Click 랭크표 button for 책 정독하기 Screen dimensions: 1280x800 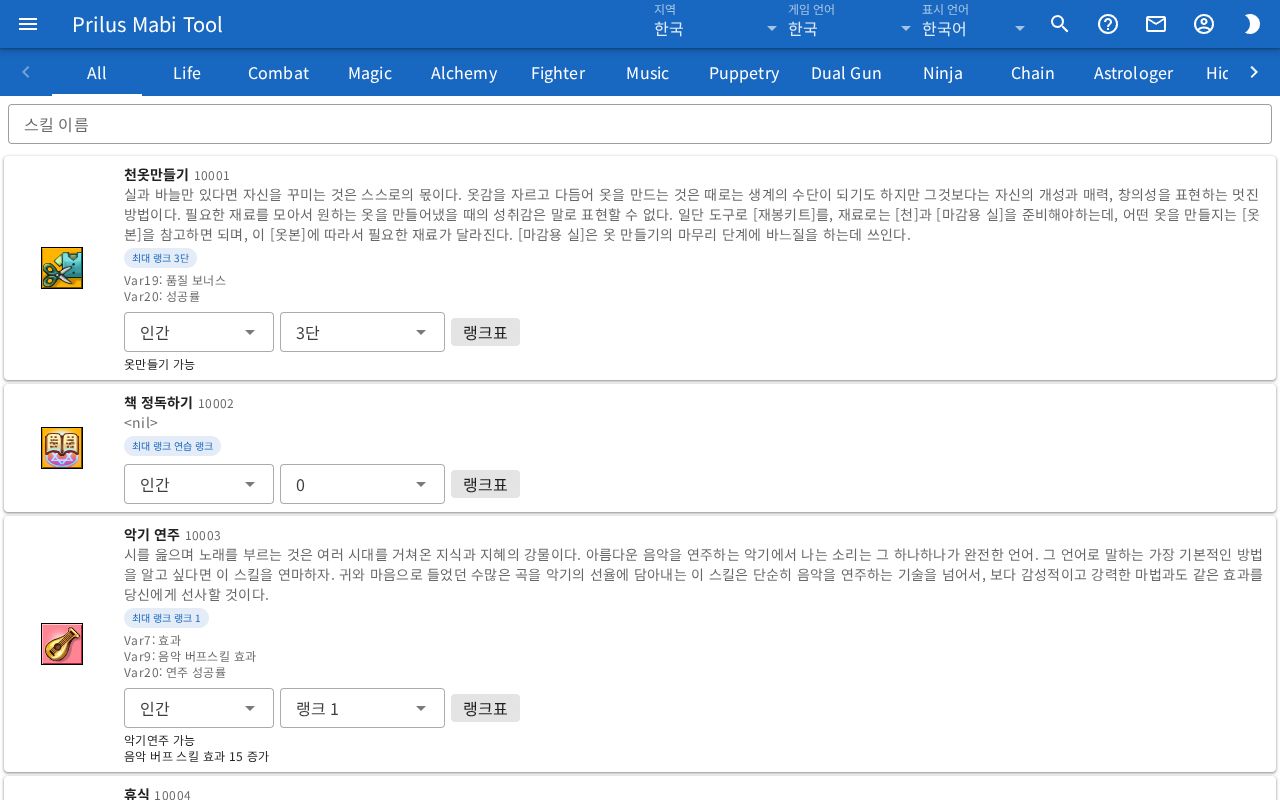click(485, 484)
